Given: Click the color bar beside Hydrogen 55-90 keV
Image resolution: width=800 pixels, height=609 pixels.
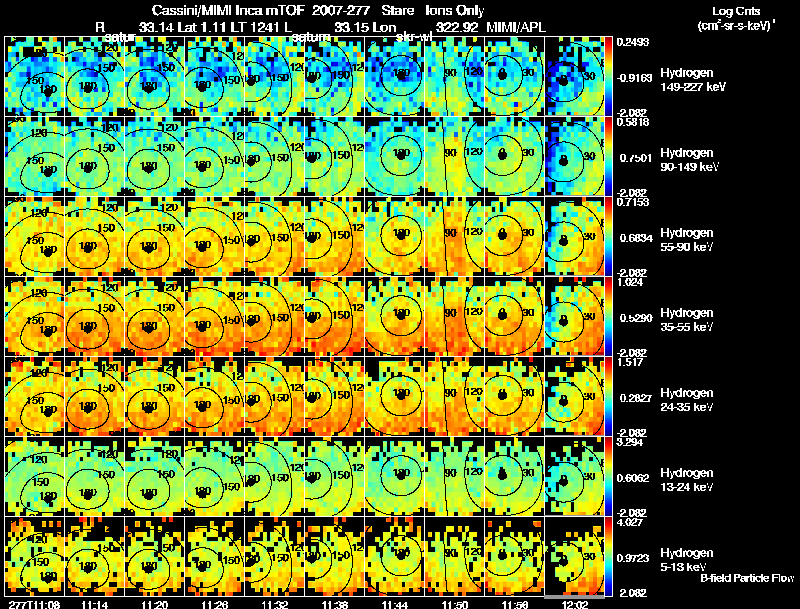Looking at the screenshot, I should tap(608, 237).
